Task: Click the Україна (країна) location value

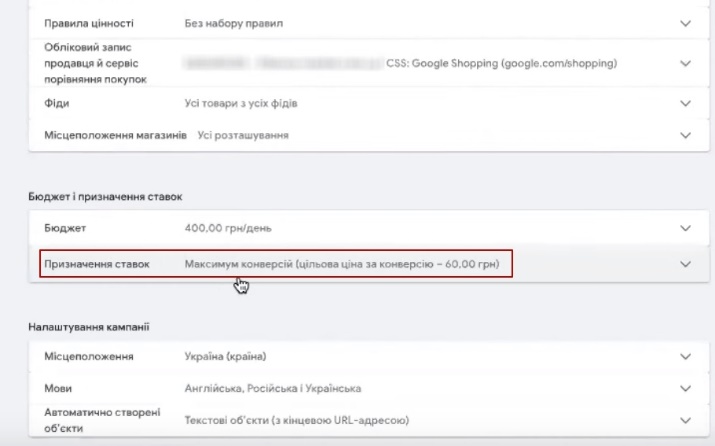Action: pyautogui.click(x=231, y=357)
